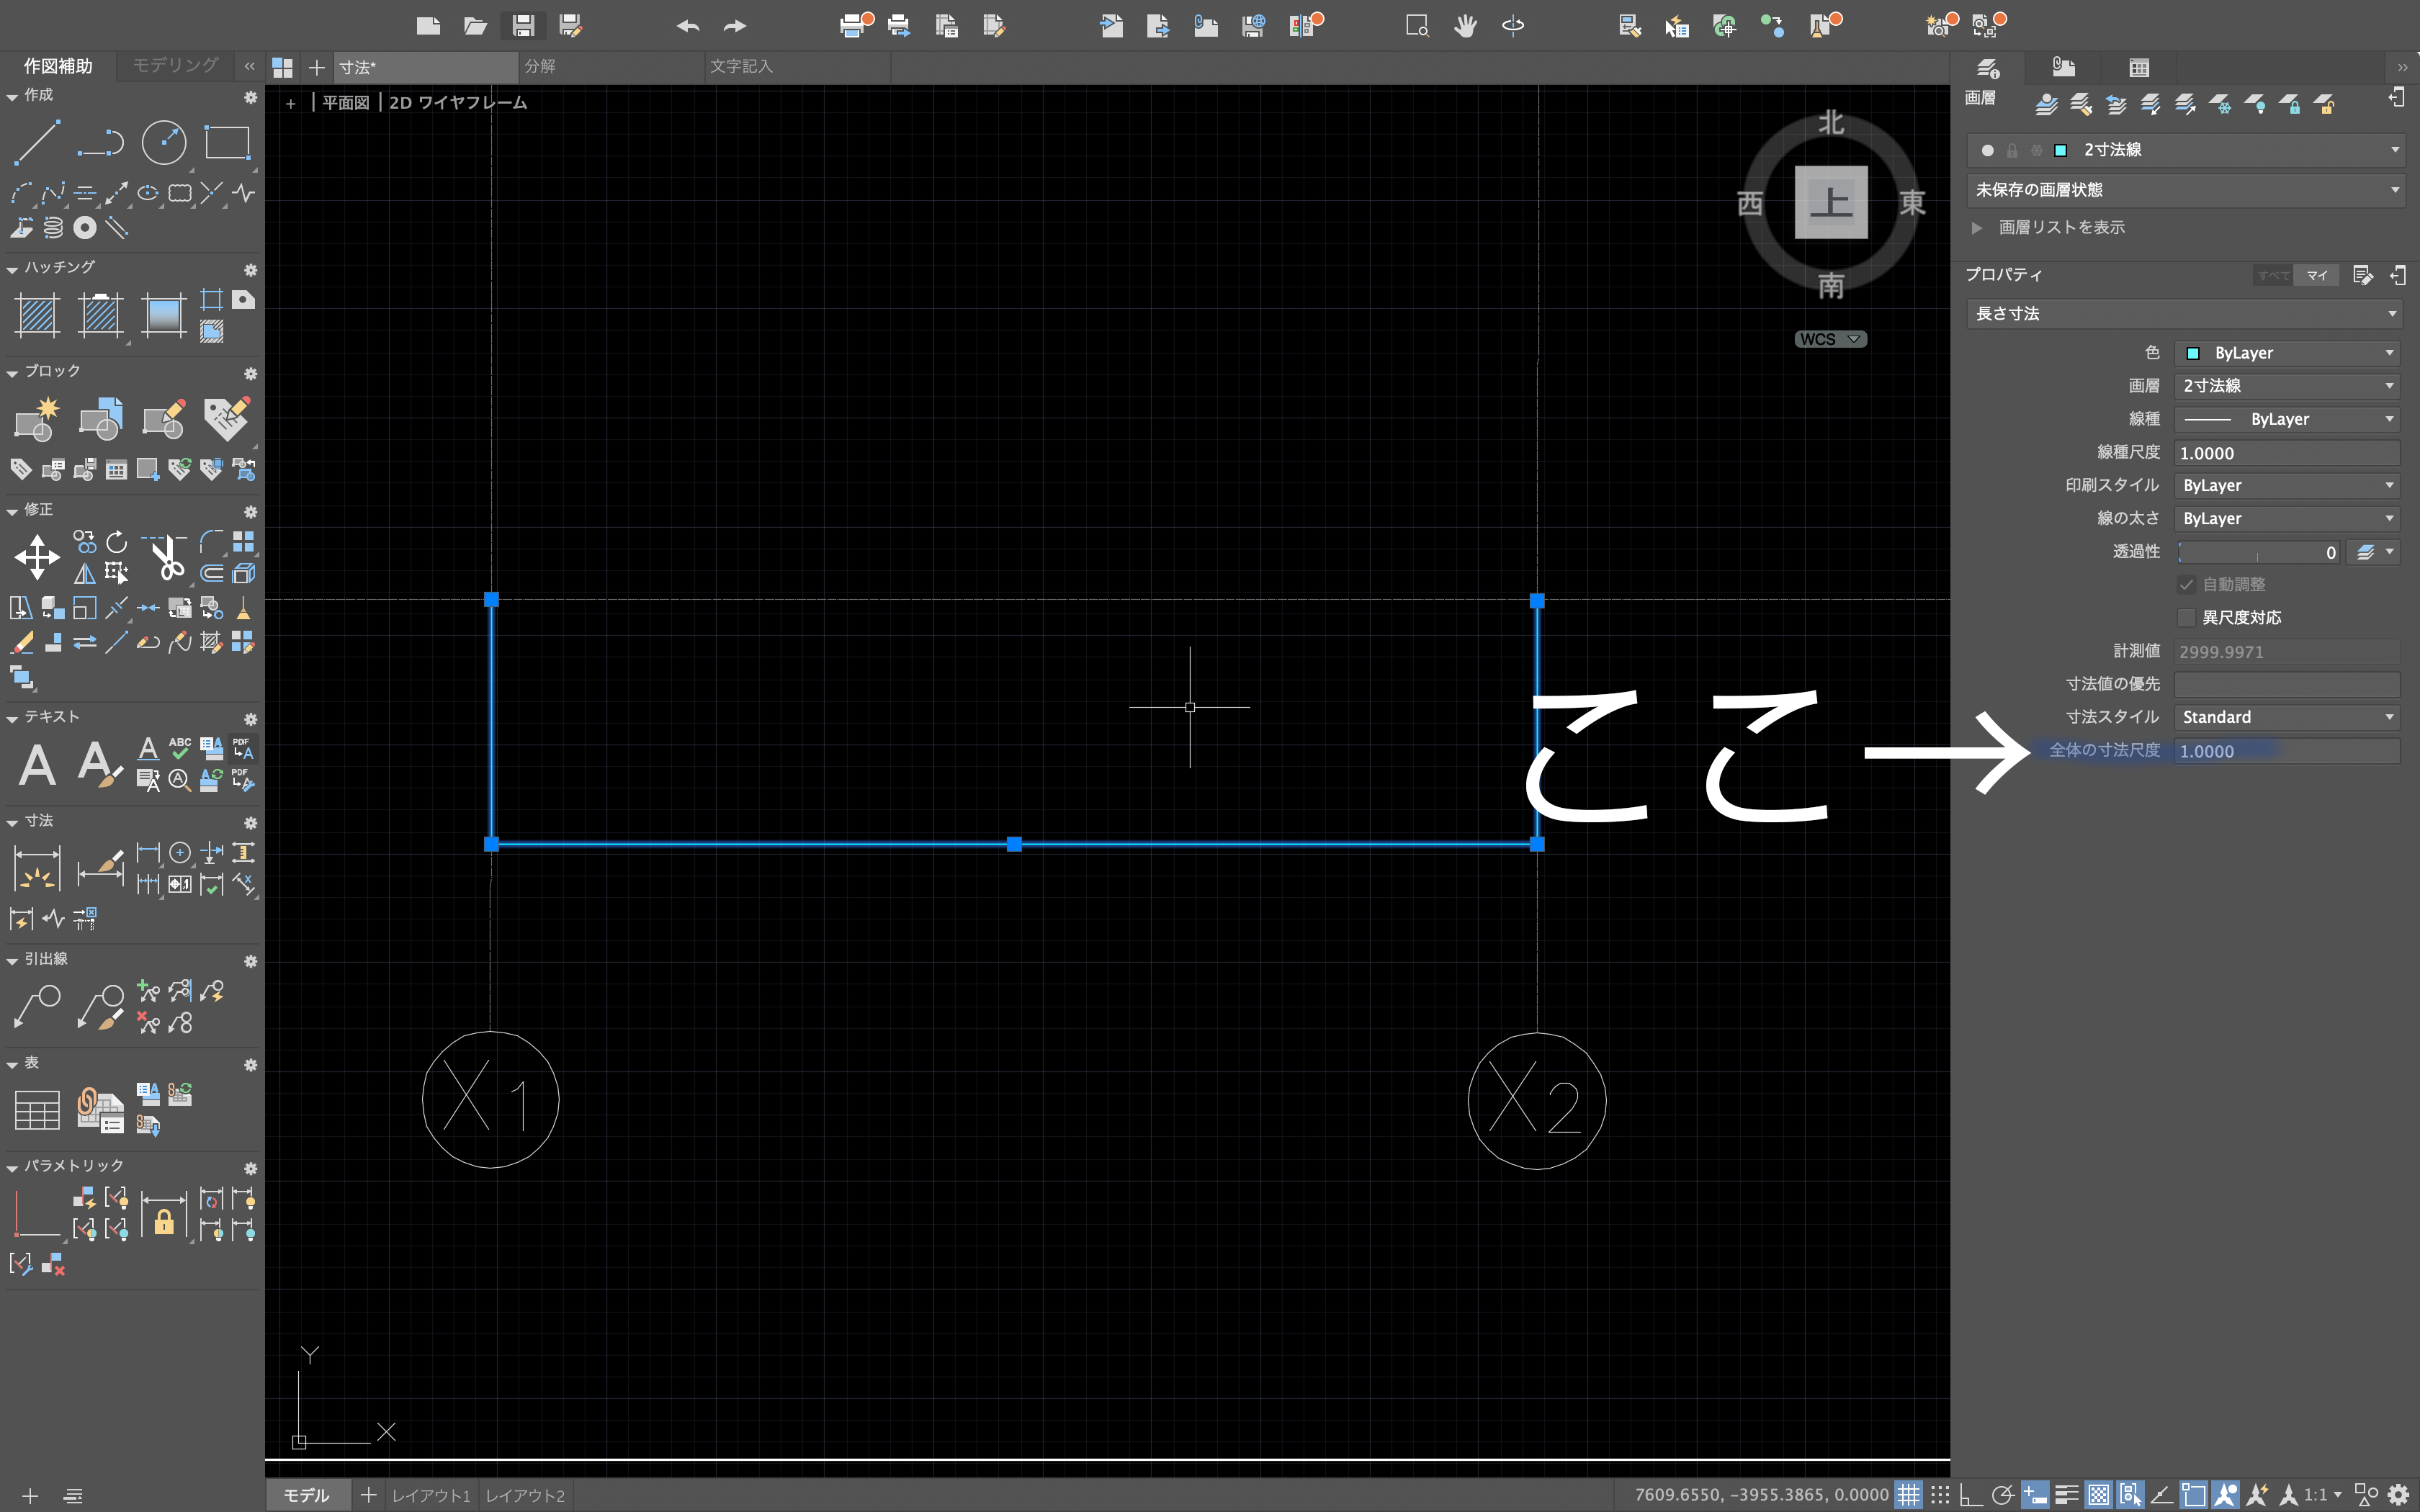Select the Trim scissors tool
This screenshot has width=2420, height=1512.
pos(165,557)
